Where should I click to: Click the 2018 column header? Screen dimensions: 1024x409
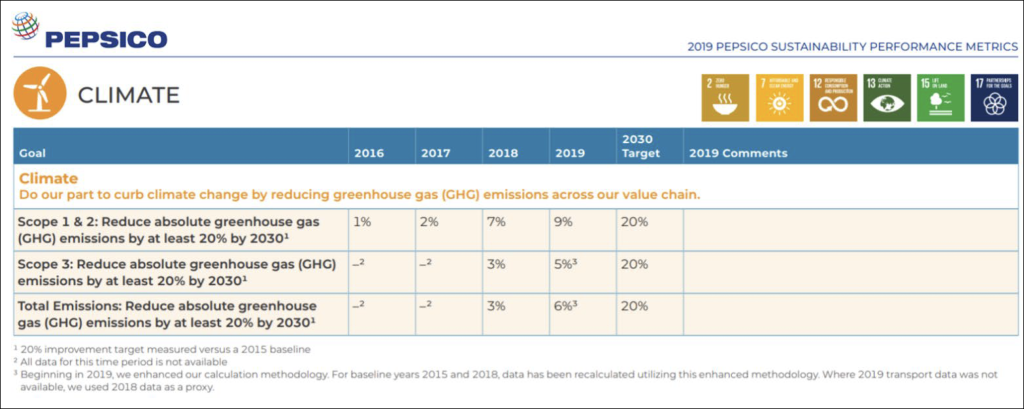502,153
